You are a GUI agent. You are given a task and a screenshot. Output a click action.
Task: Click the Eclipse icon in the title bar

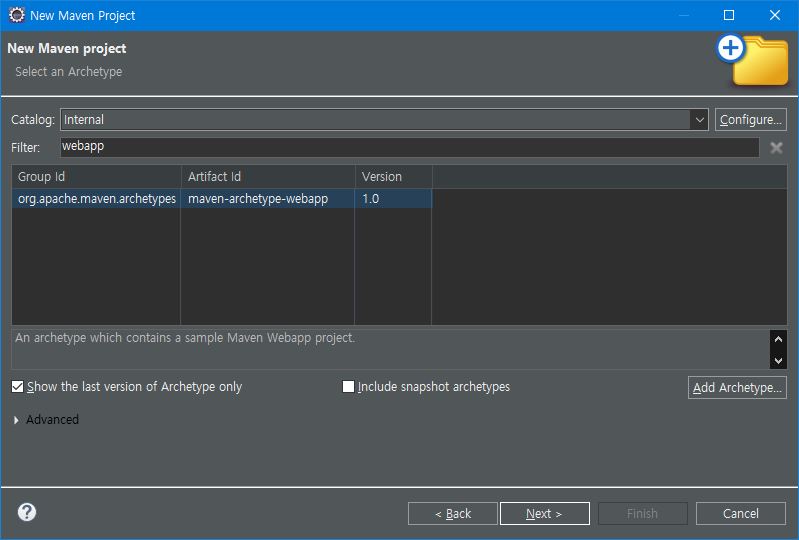[x=16, y=15]
